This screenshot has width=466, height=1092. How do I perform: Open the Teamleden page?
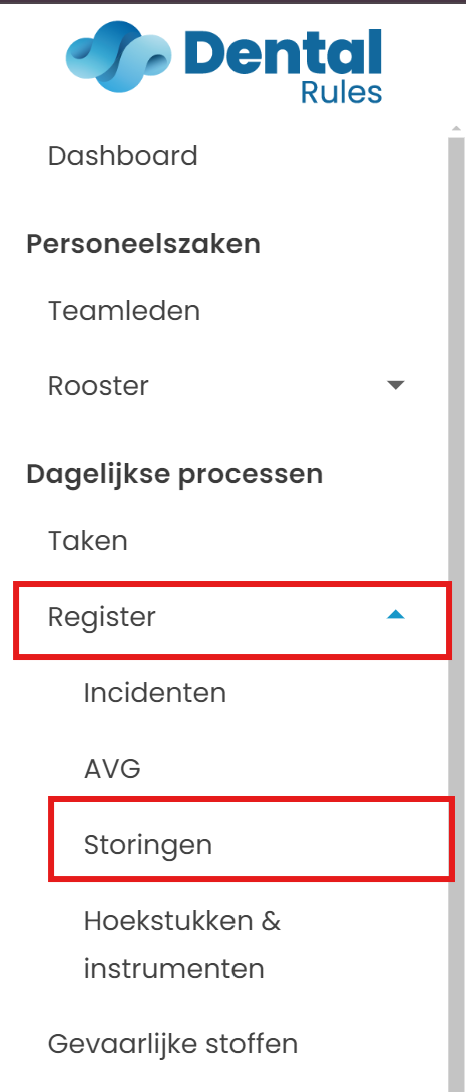pos(124,310)
